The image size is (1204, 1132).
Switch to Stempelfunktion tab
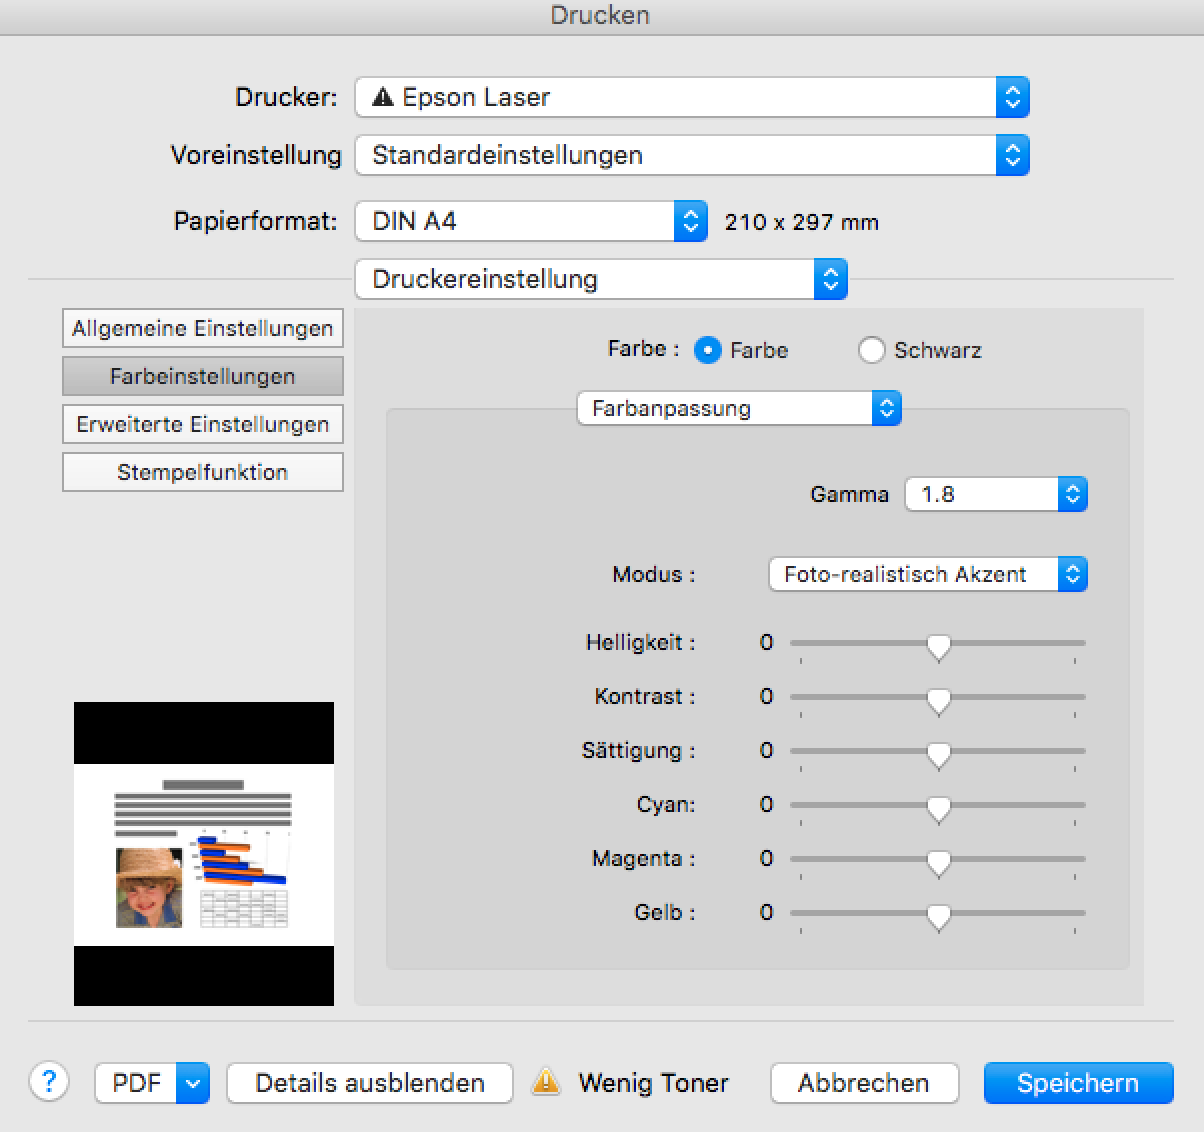[x=203, y=472]
